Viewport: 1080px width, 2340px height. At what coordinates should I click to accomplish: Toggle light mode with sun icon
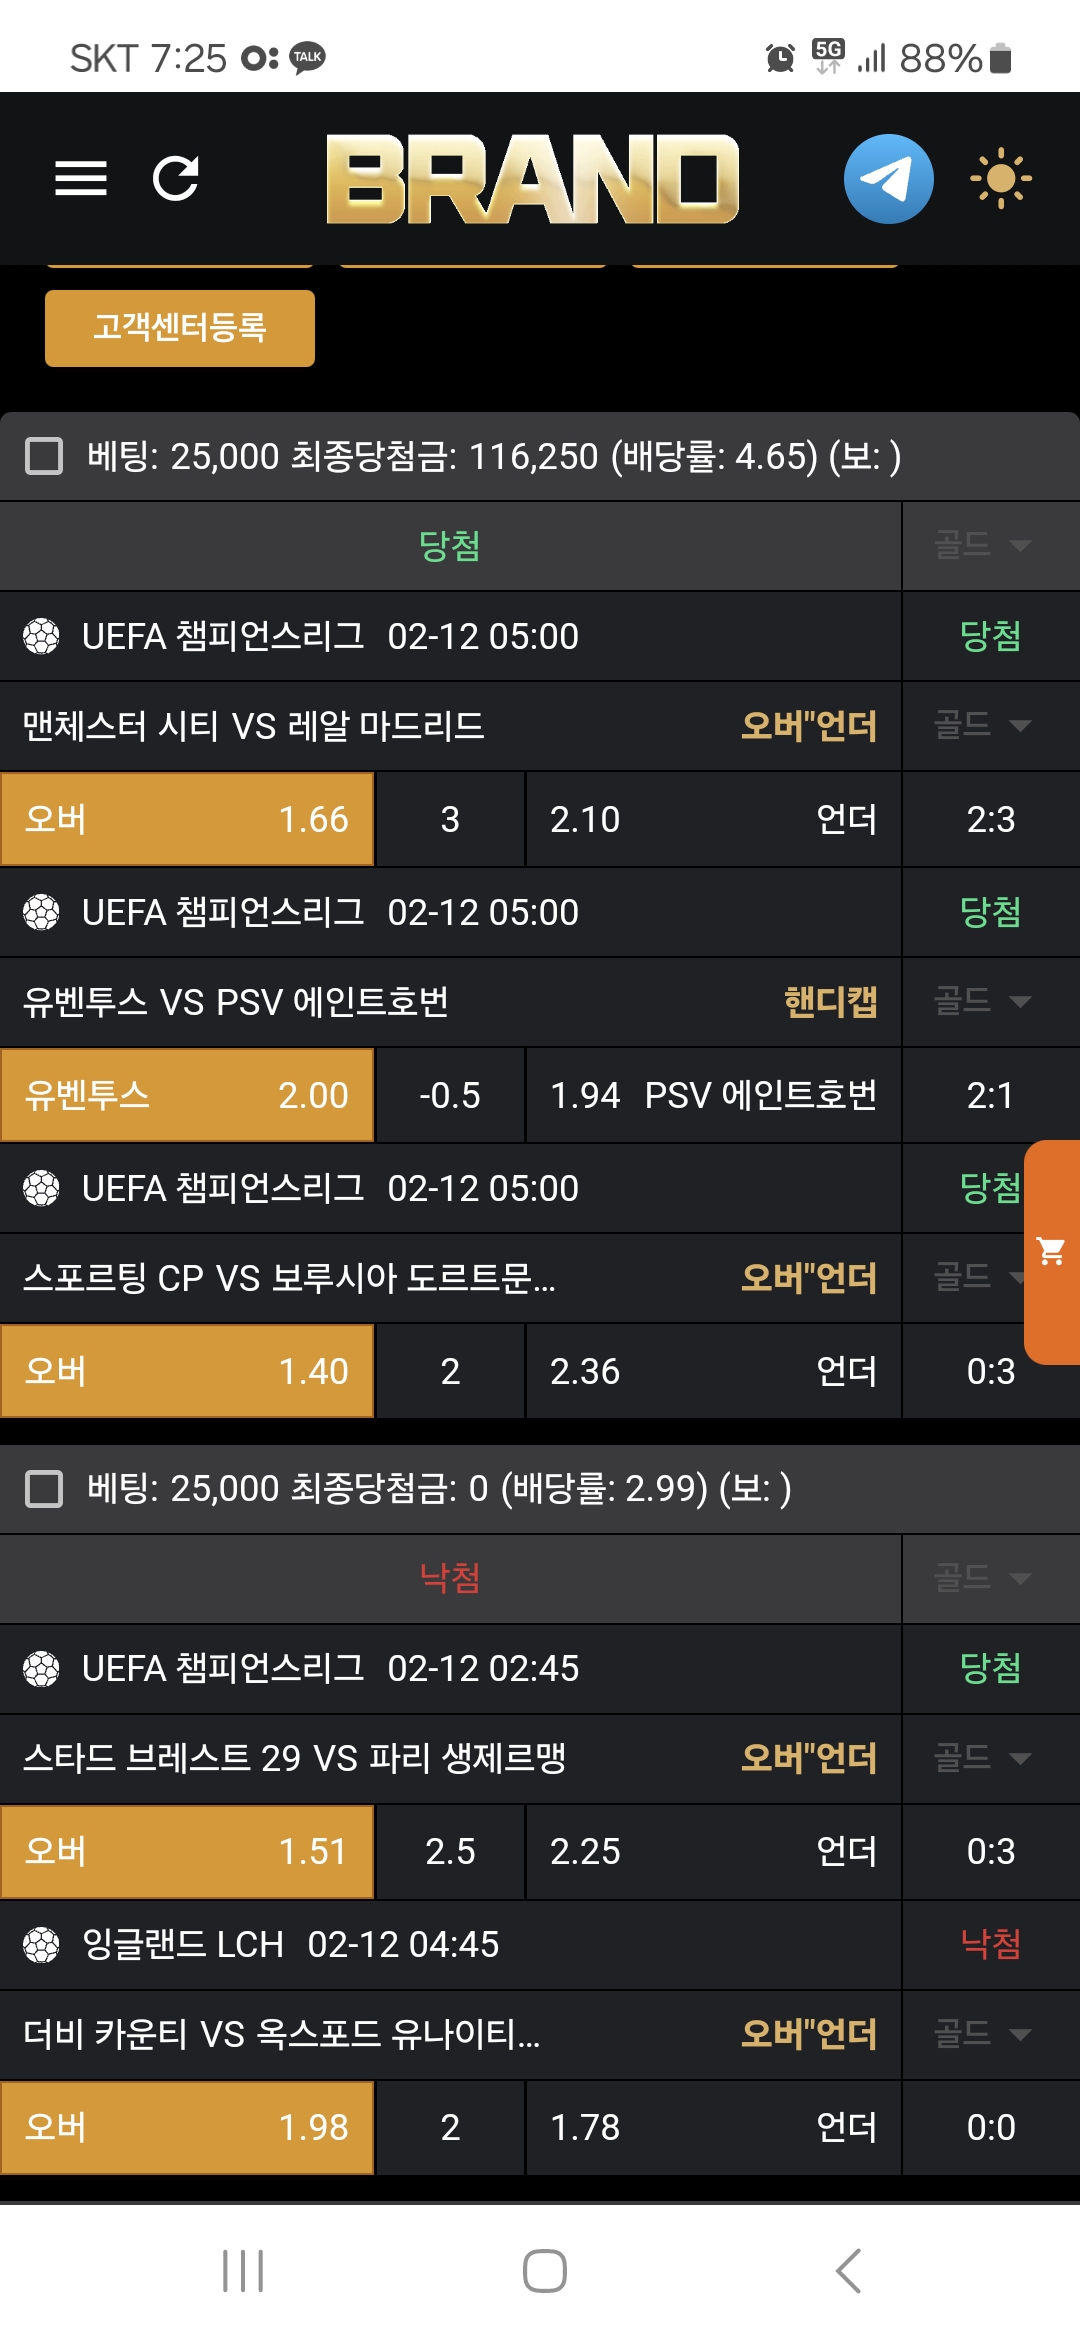[1000, 179]
